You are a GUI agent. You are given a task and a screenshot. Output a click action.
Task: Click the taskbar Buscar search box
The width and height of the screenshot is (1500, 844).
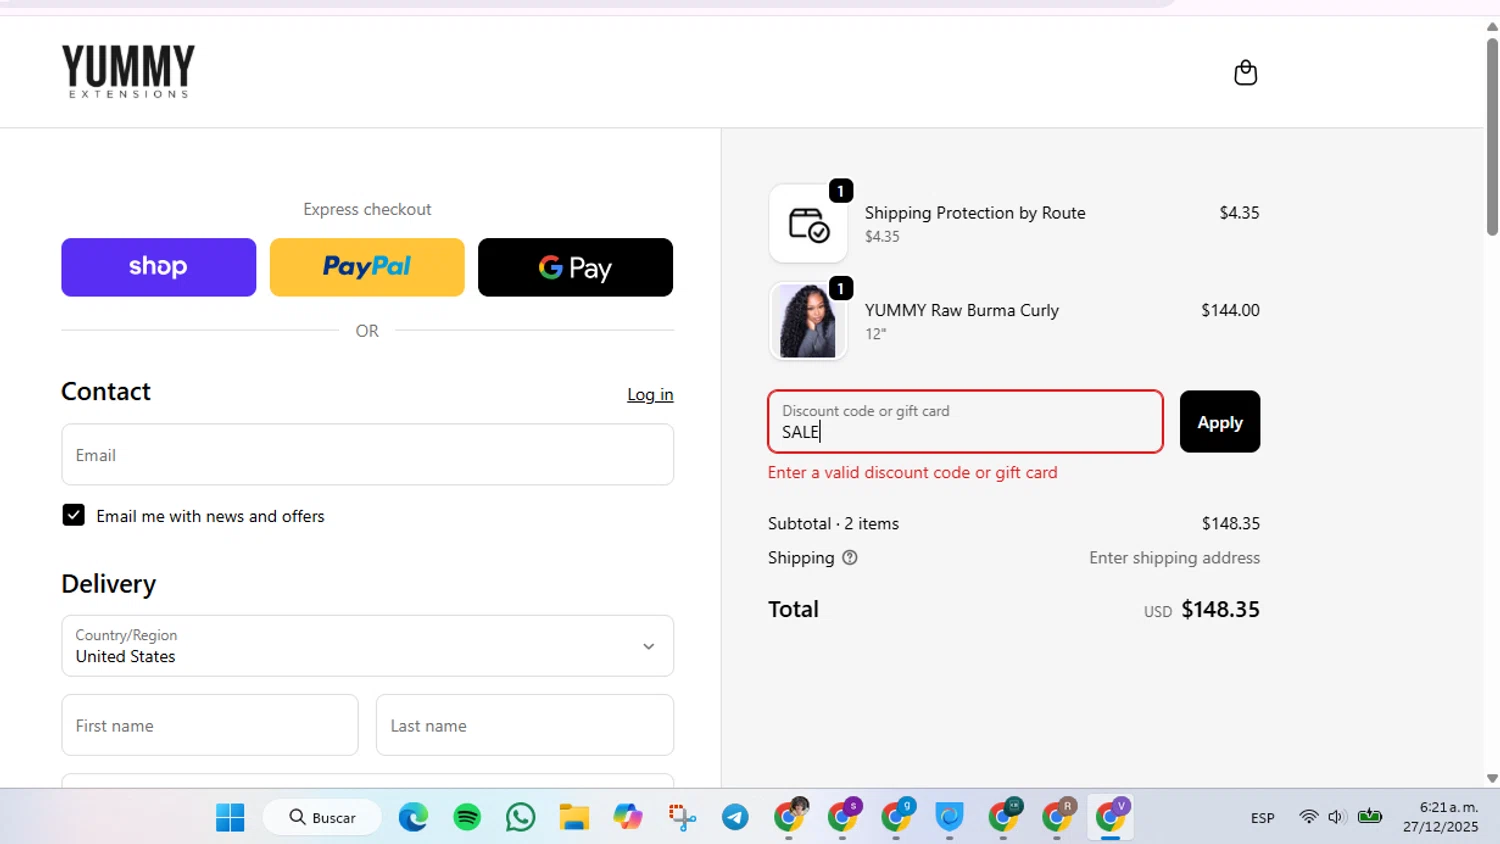(x=322, y=817)
